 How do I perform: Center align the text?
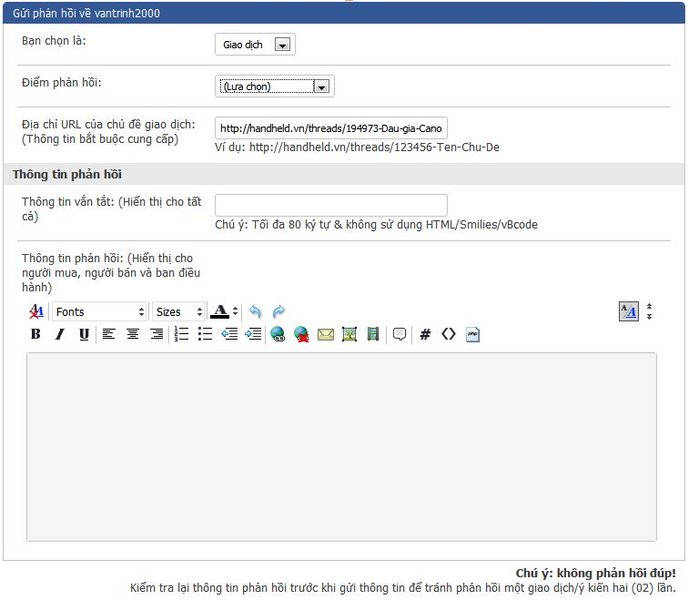(x=132, y=334)
